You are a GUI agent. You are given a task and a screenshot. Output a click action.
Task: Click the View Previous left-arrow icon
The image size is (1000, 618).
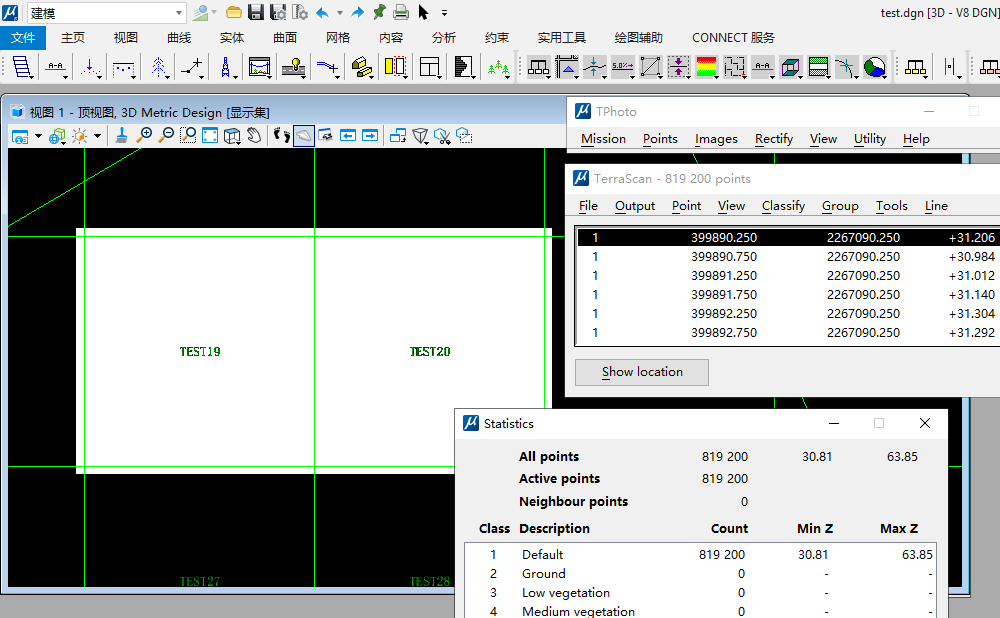pyautogui.click(x=348, y=135)
